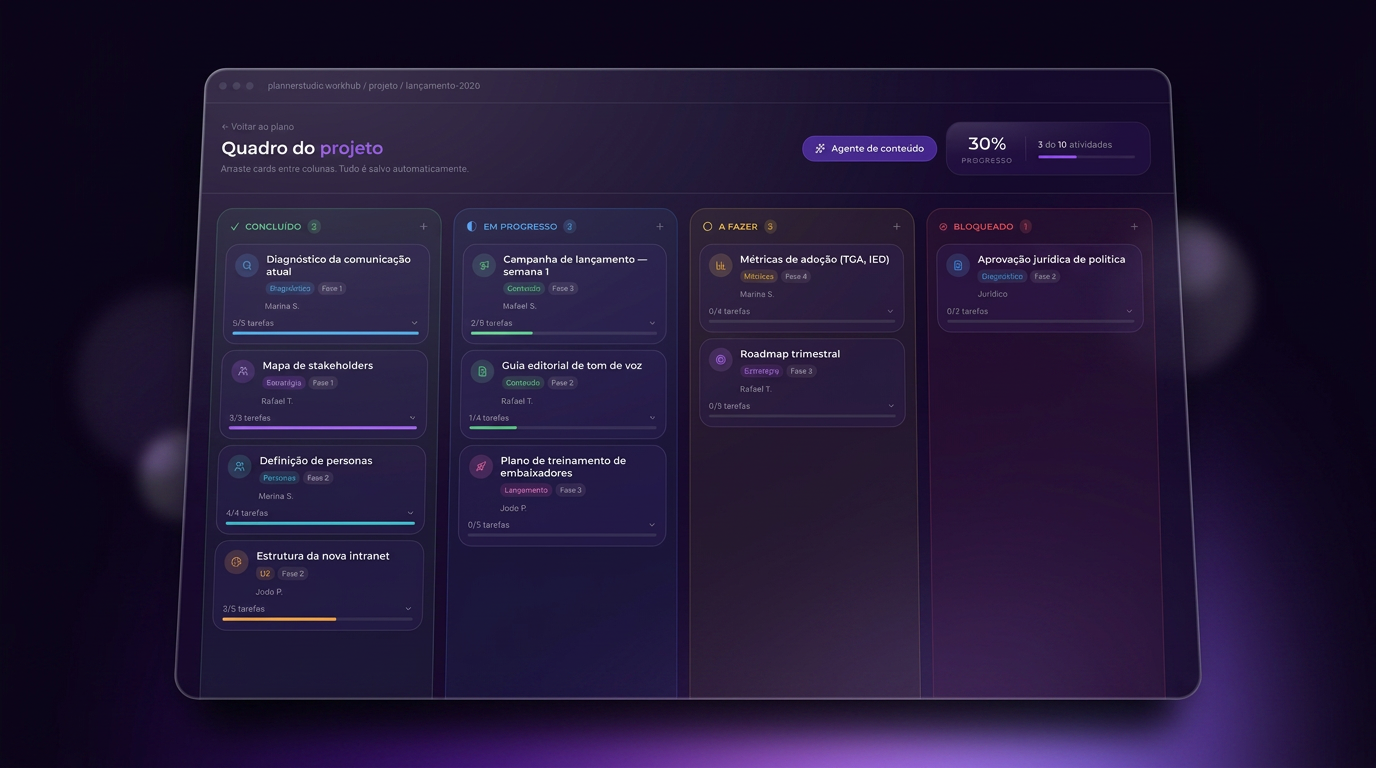Click the document icon on Guia editorial card
This screenshot has height=768, width=1376.
tap(482, 371)
